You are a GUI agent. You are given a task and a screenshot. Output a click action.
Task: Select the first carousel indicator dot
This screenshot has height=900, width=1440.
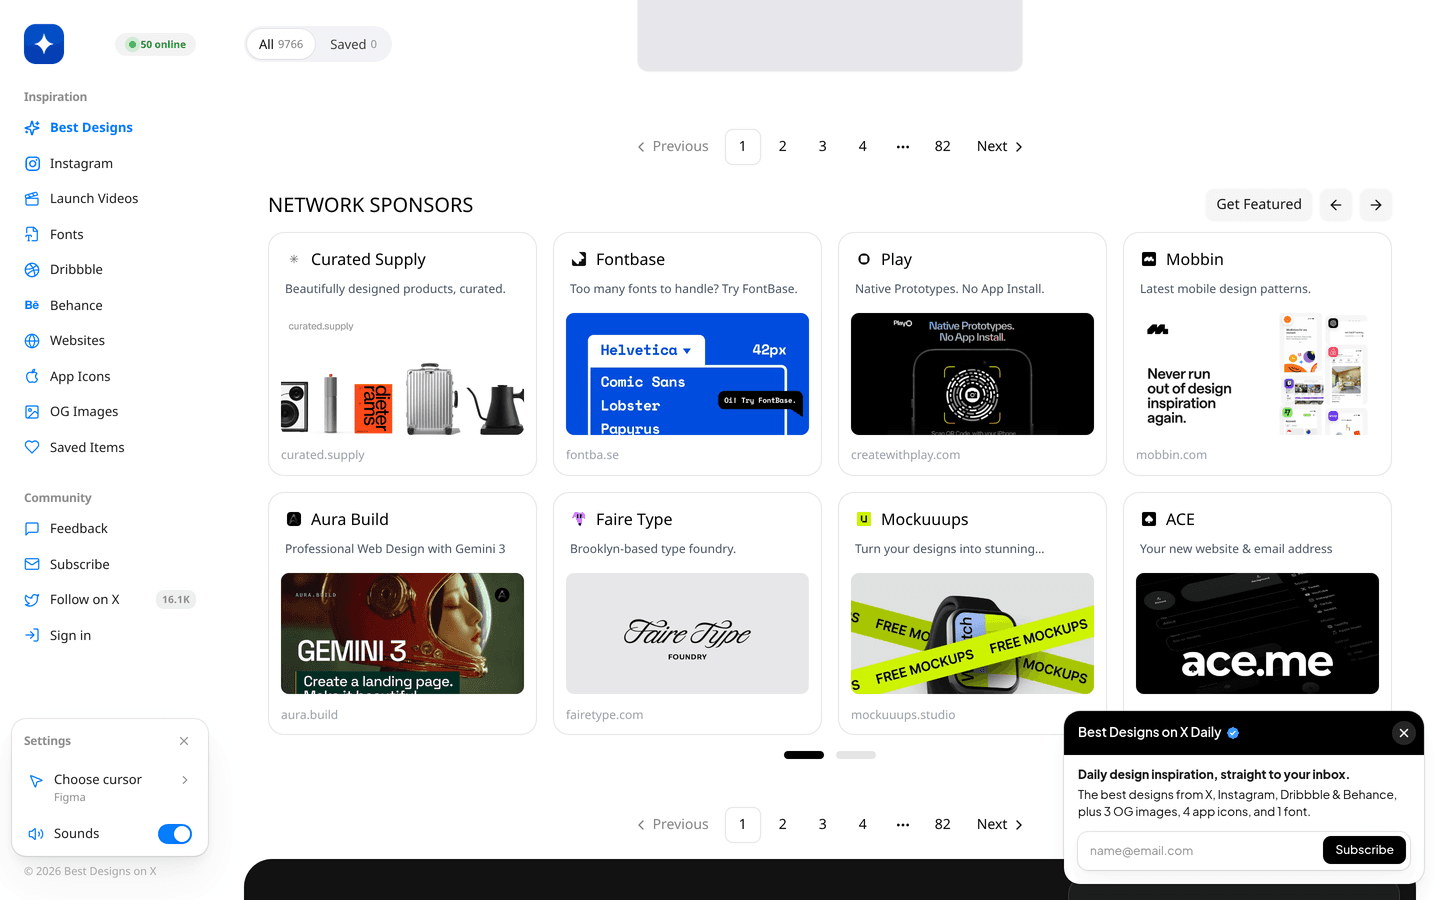(804, 755)
